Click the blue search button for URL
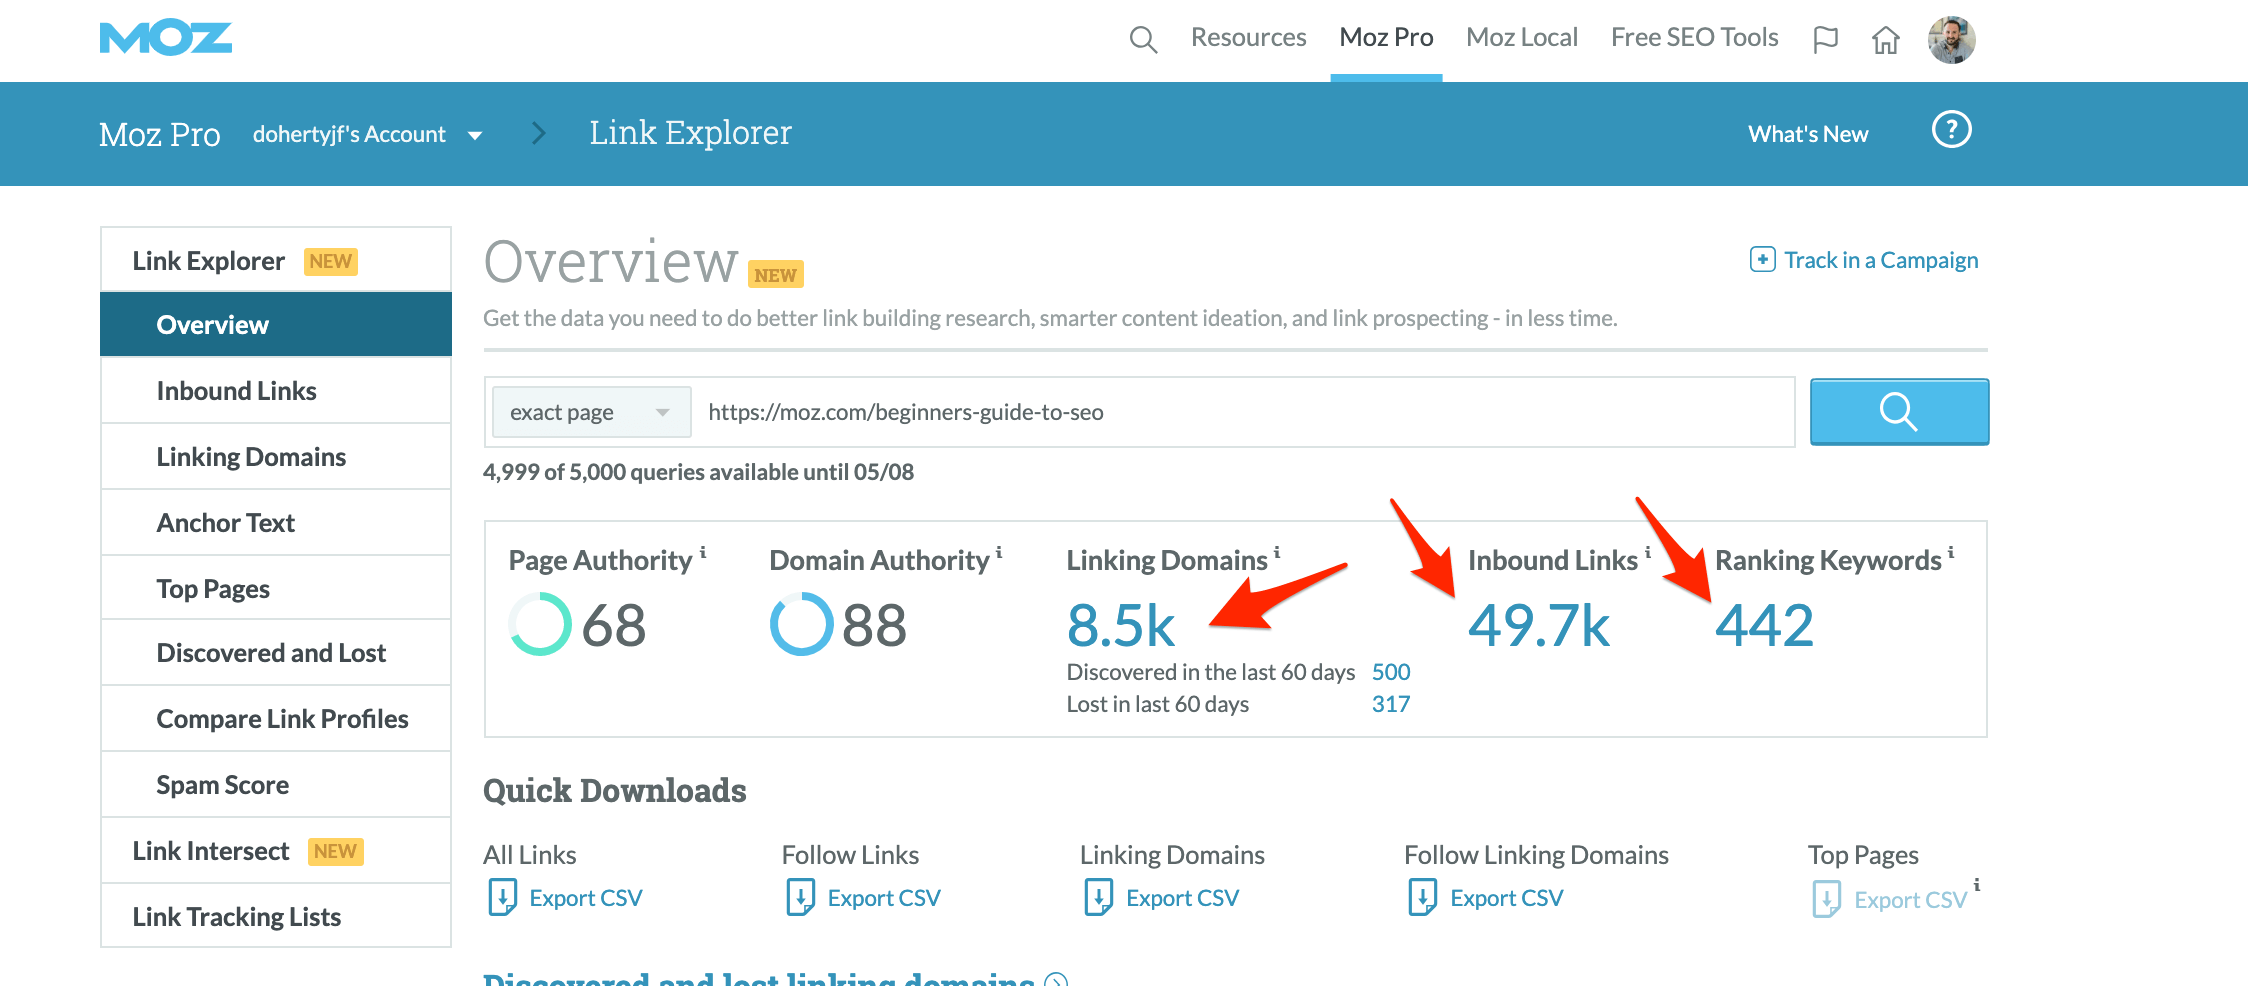The width and height of the screenshot is (2248, 986). (1899, 411)
